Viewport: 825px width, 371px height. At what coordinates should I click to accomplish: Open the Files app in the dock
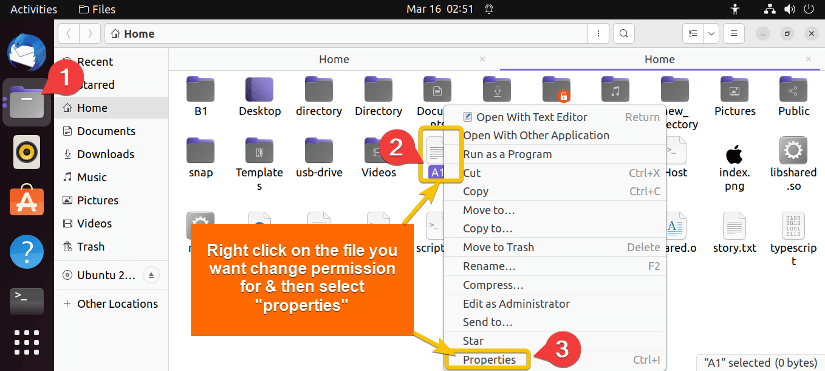[x=27, y=102]
